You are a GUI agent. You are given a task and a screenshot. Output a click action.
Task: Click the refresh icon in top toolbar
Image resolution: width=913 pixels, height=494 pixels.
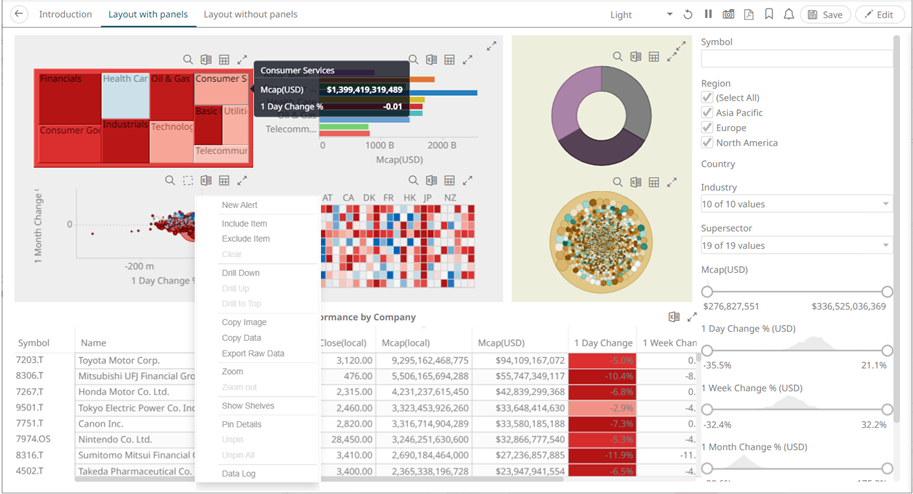click(x=688, y=15)
